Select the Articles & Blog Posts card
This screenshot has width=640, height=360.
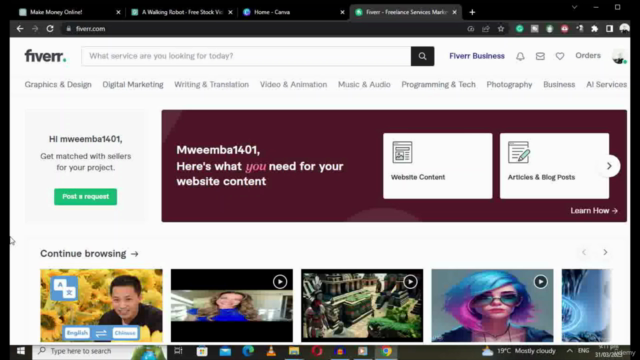[554, 166]
